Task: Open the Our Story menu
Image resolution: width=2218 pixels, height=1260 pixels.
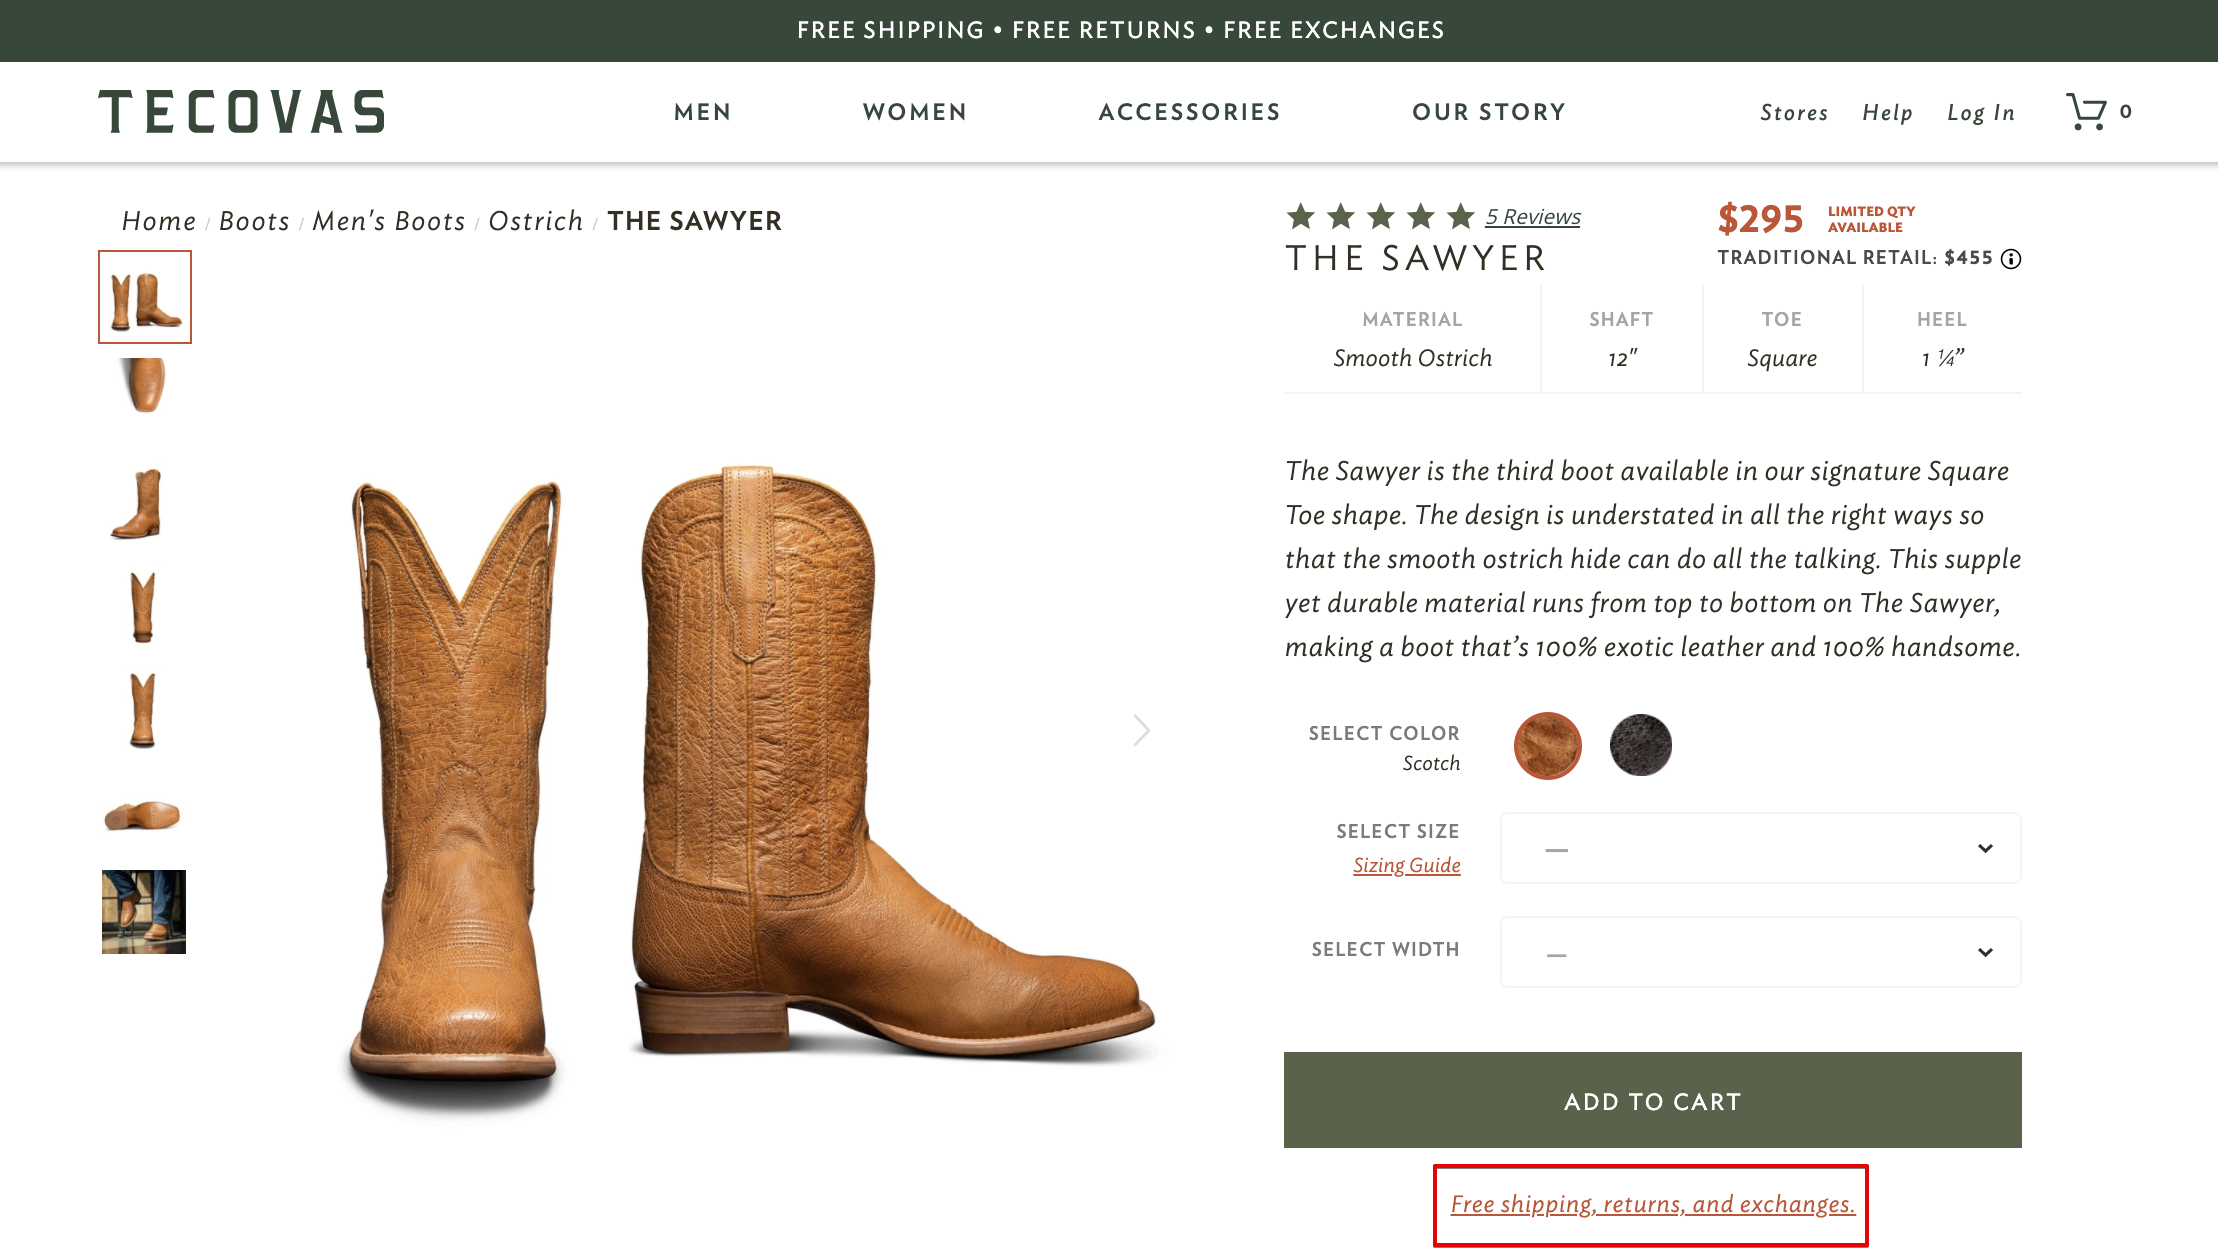Action: click(x=1489, y=112)
